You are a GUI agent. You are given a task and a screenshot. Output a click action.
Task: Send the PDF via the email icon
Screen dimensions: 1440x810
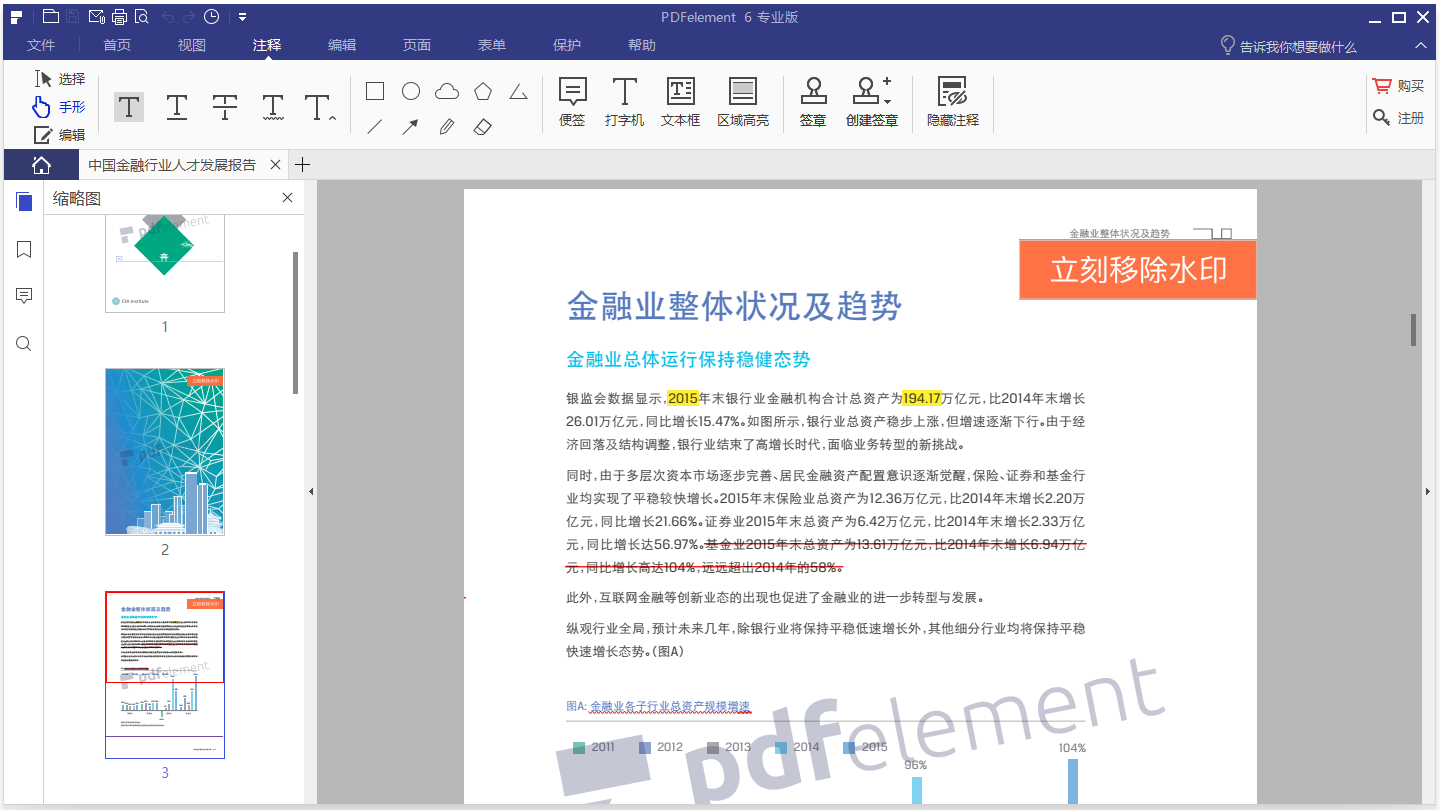pos(97,17)
